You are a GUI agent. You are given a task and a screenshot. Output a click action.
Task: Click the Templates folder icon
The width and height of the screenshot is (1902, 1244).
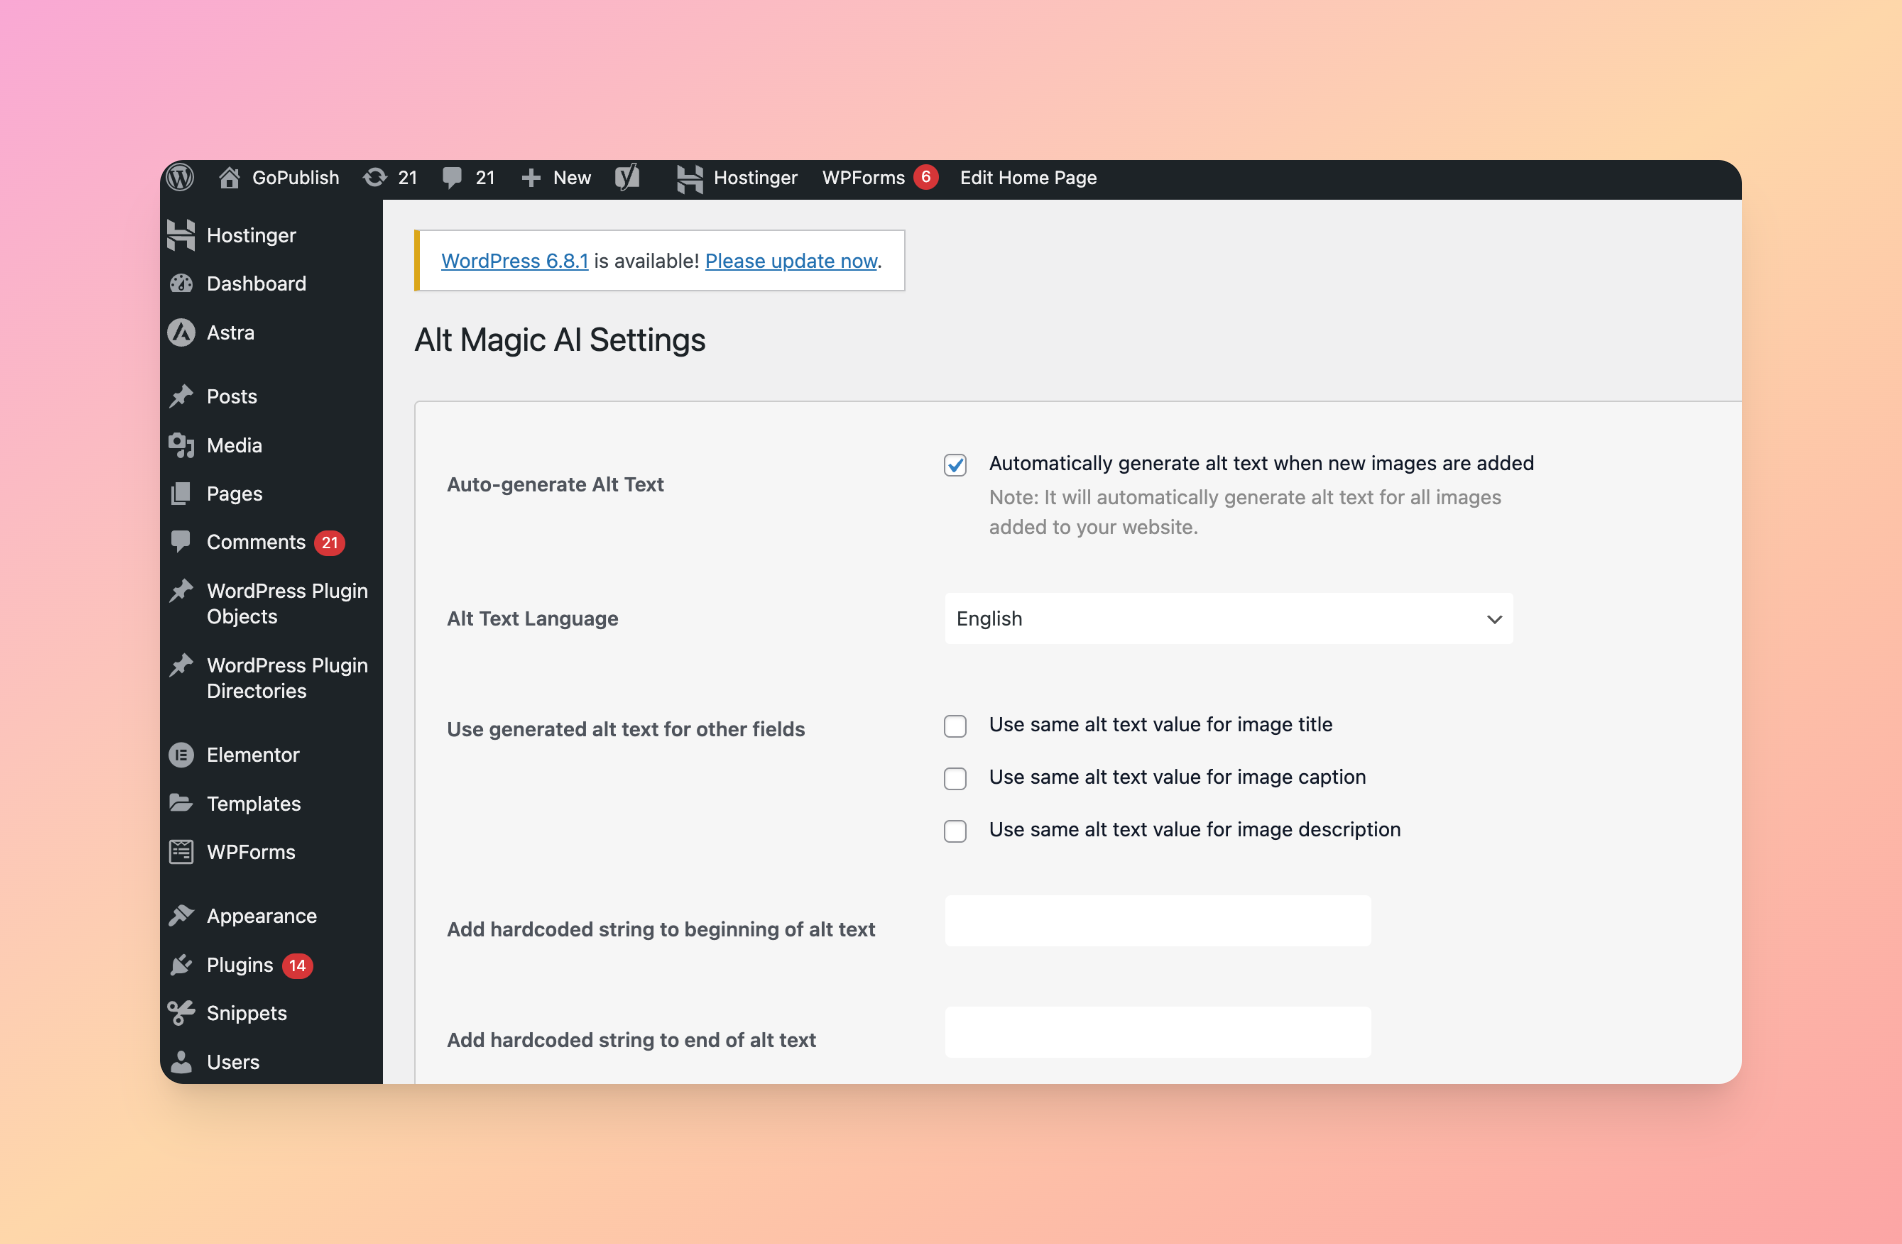tap(181, 803)
